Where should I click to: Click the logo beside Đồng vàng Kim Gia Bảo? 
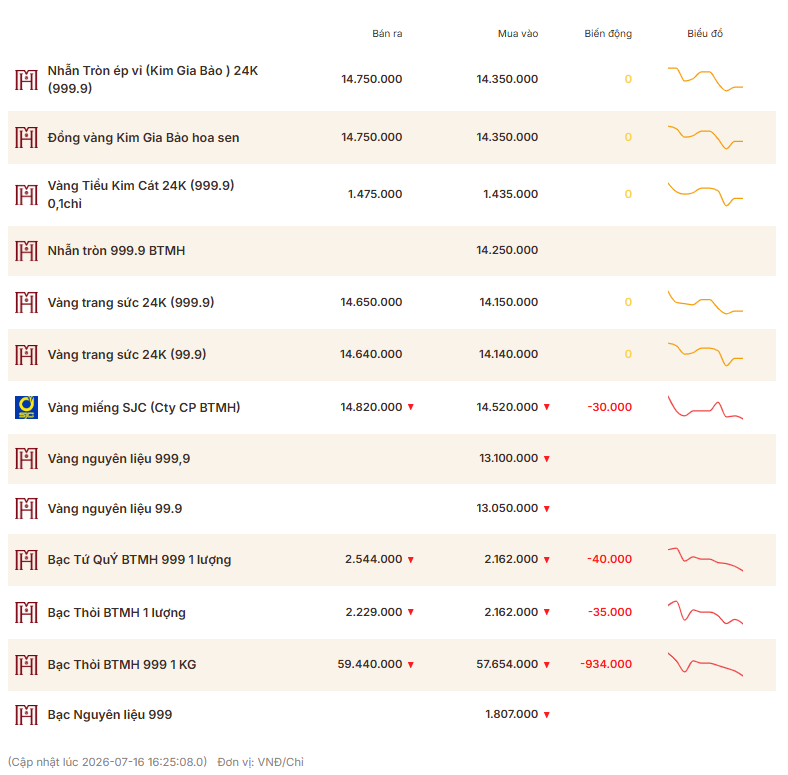tap(26, 137)
